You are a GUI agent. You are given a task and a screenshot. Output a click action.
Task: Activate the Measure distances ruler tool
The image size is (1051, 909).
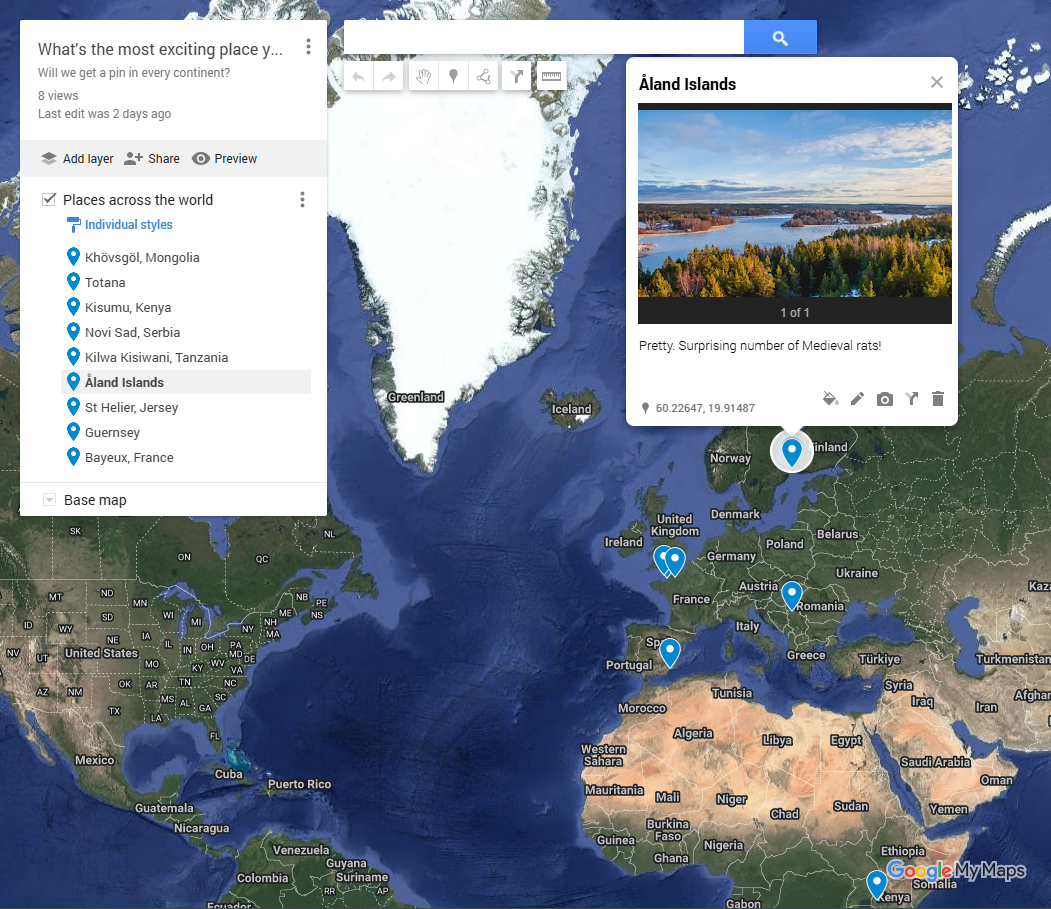tap(551, 77)
